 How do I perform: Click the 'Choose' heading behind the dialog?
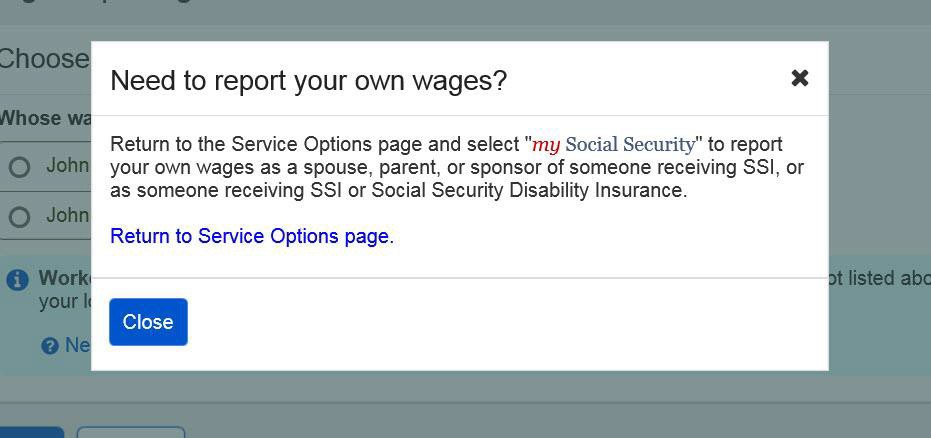[x=44, y=59]
